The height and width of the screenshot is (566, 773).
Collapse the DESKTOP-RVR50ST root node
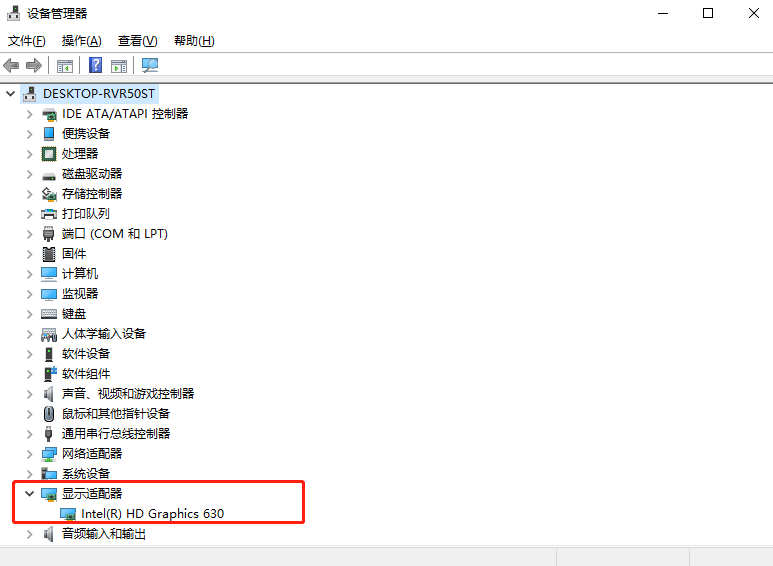click(x=10, y=93)
